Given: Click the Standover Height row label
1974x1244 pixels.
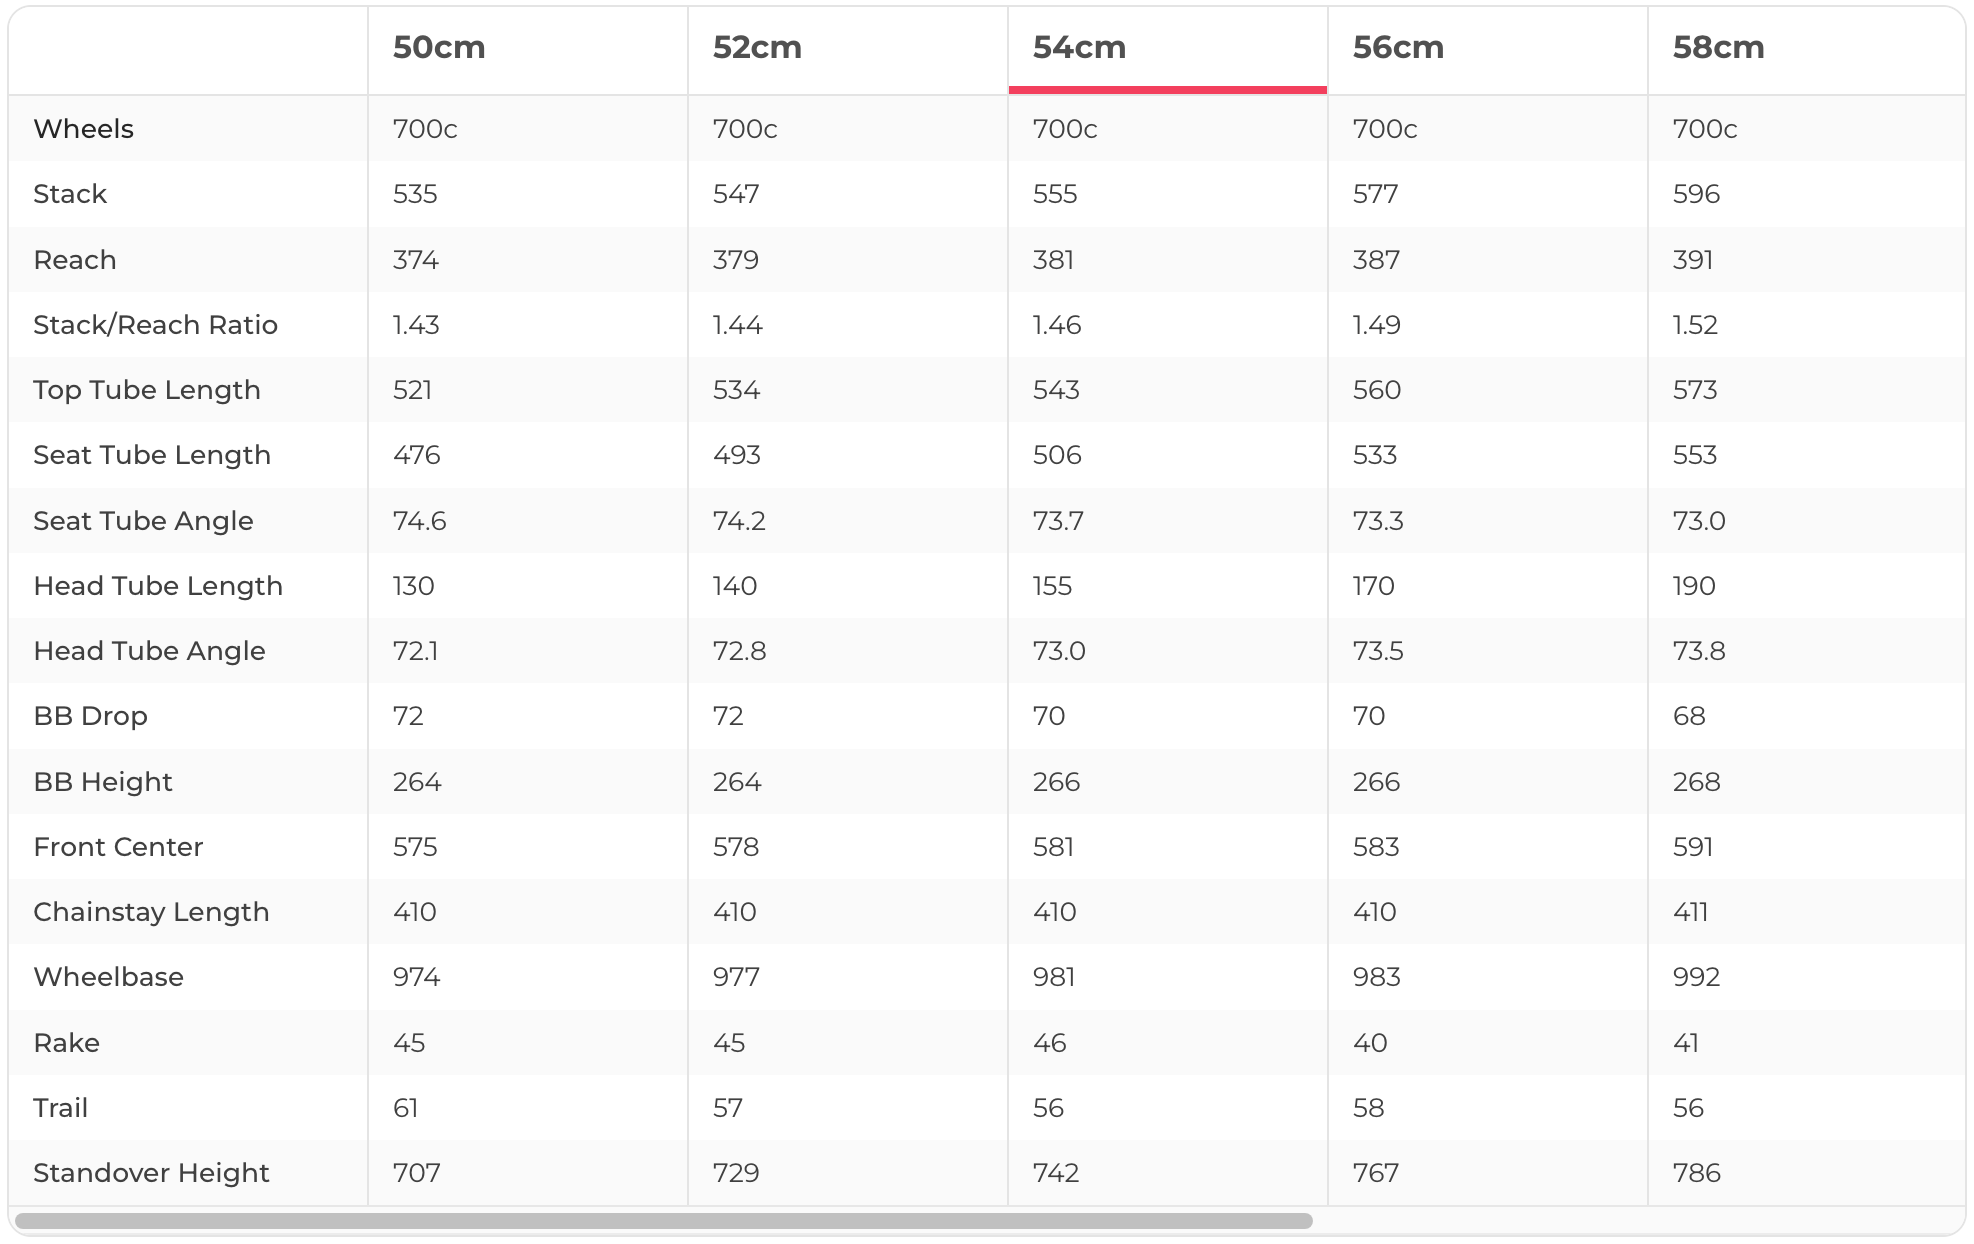Looking at the screenshot, I should pyautogui.click(x=151, y=1173).
